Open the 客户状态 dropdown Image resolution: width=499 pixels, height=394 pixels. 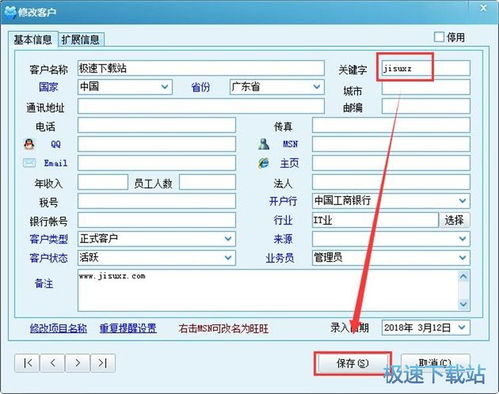tap(228, 258)
